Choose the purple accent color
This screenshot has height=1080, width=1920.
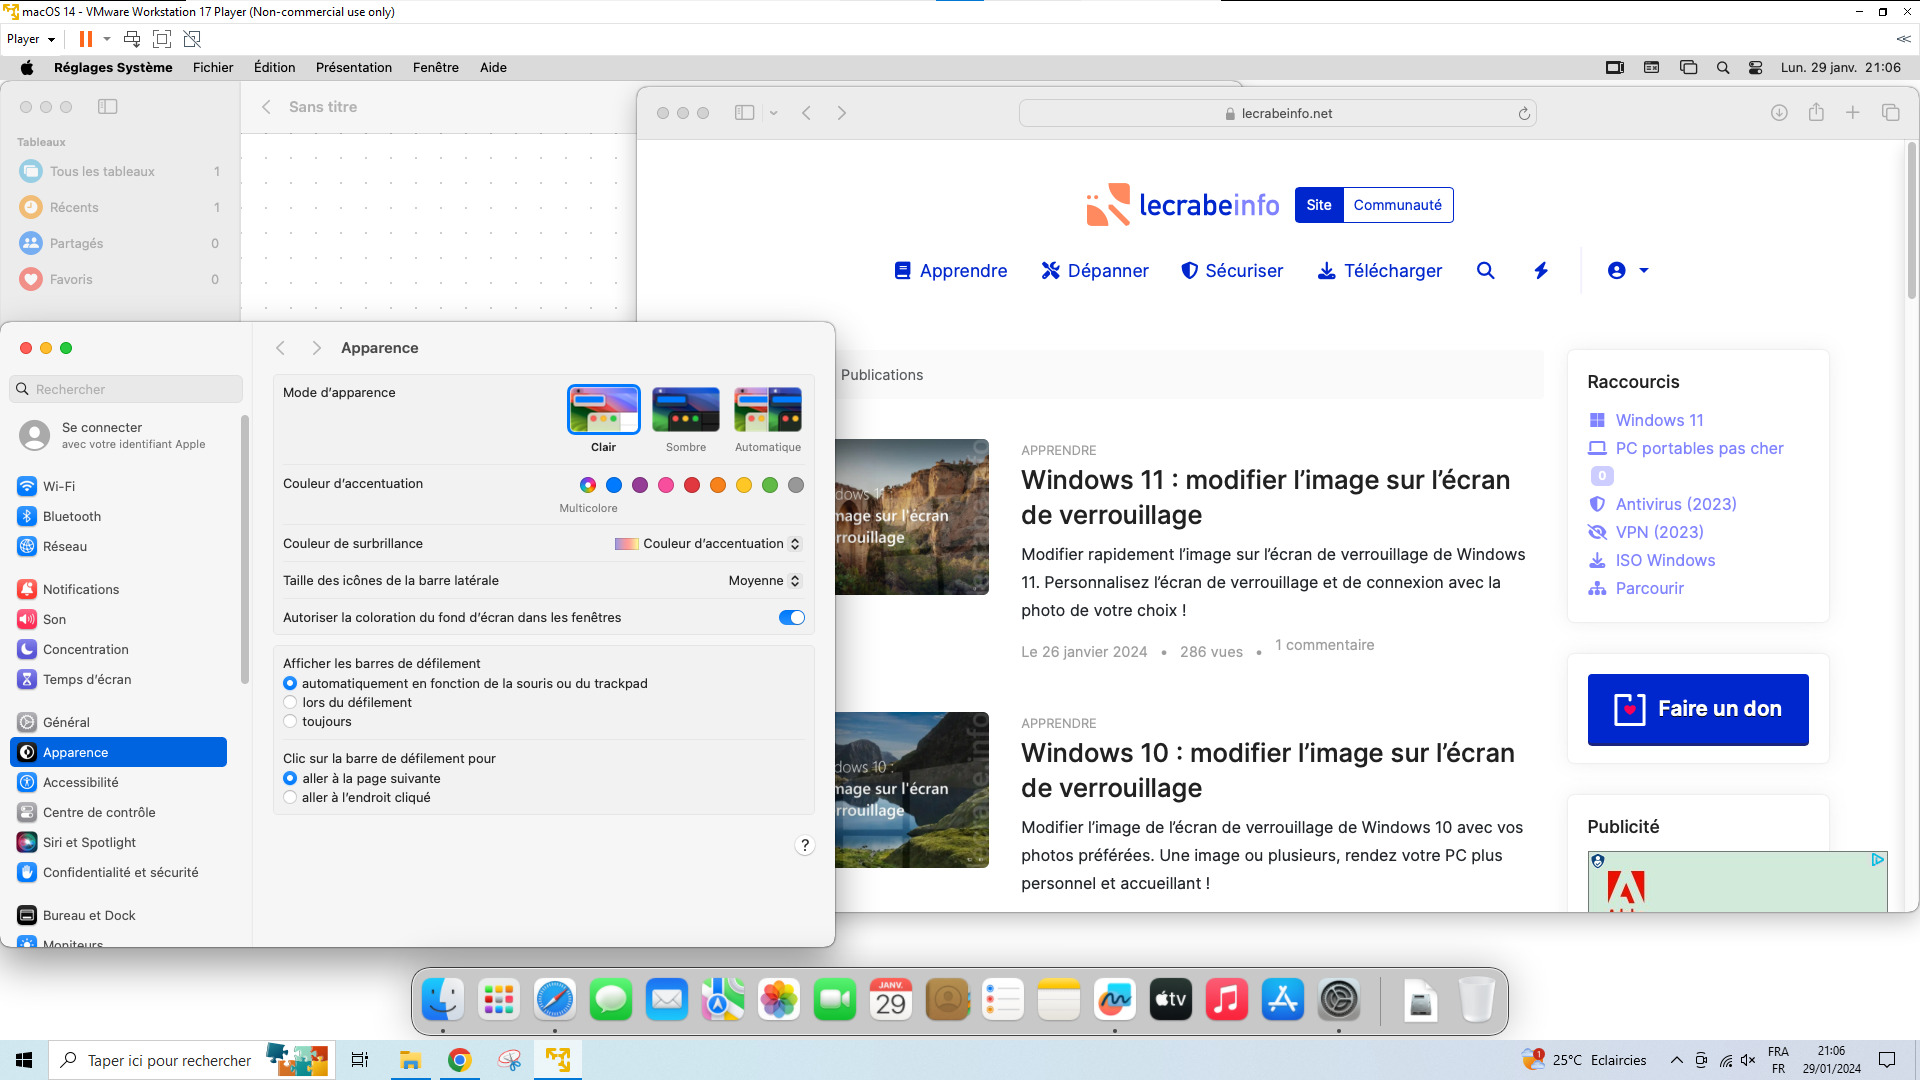tap(640, 485)
